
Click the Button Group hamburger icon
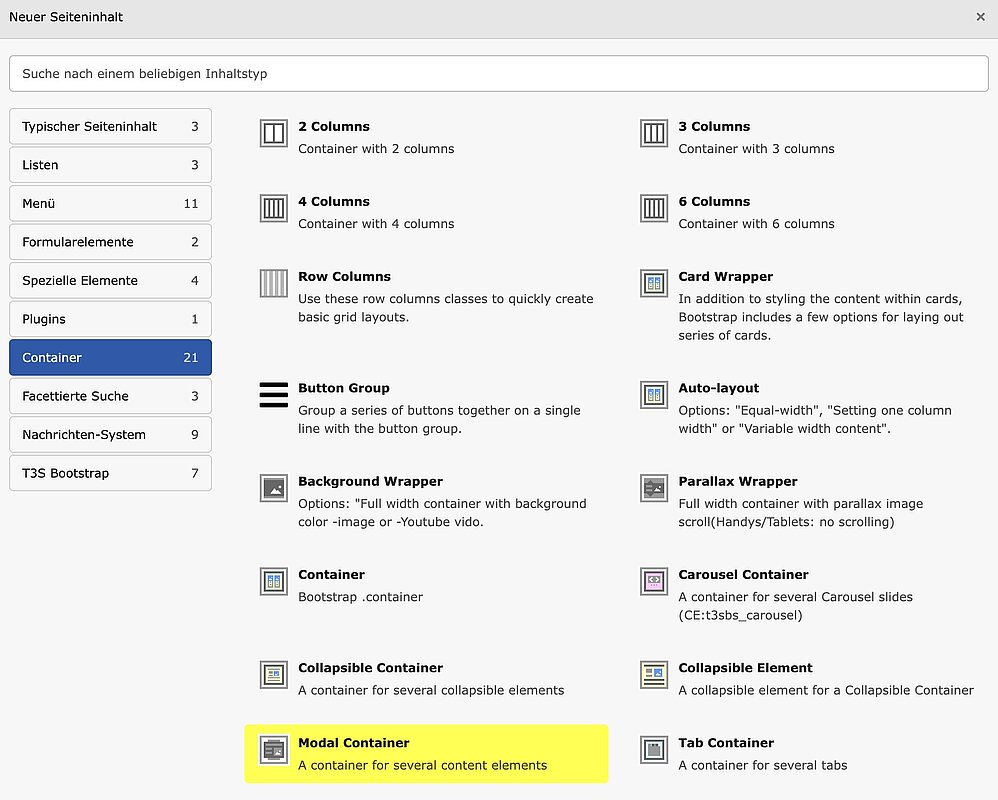pyautogui.click(x=273, y=395)
